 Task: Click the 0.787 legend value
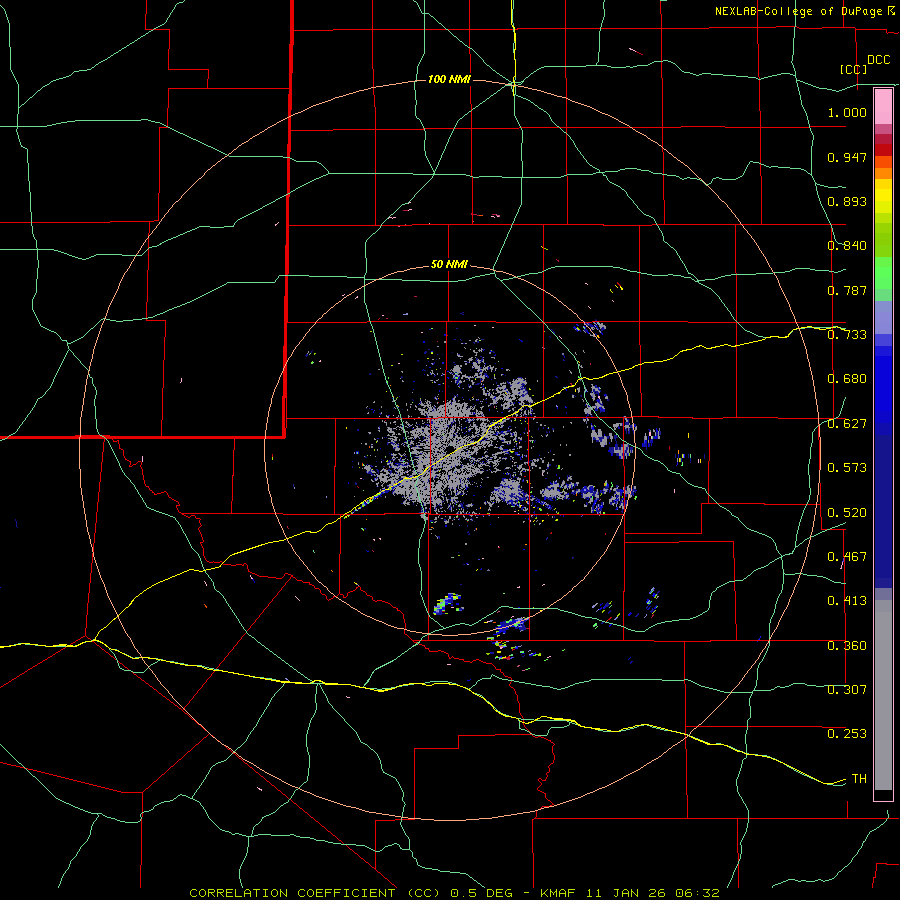click(x=847, y=290)
